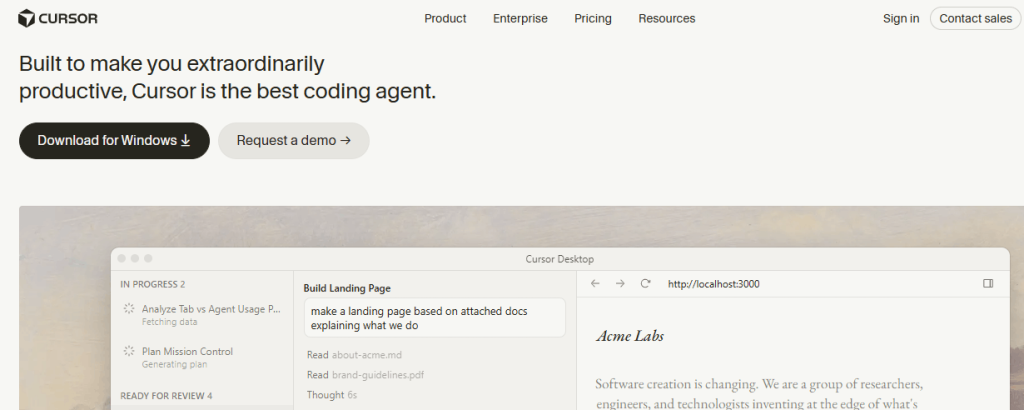The image size is (1024, 410).
Task: Click the READY FOR REVIEW 4 header
Action: pos(166,396)
